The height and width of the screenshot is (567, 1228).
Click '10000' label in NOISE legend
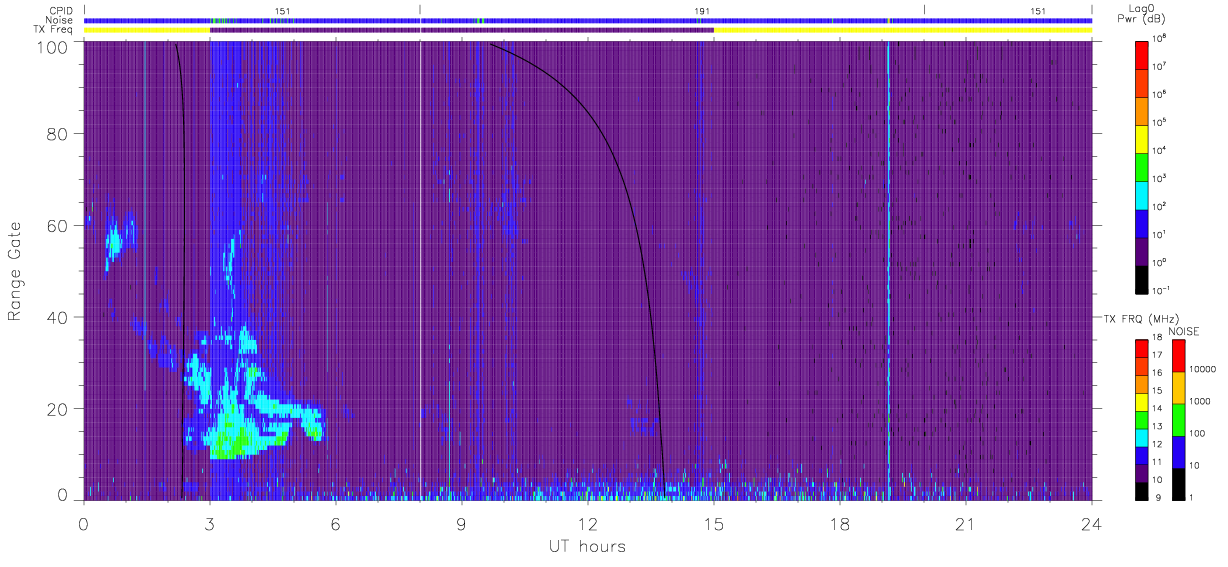click(1203, 369)
